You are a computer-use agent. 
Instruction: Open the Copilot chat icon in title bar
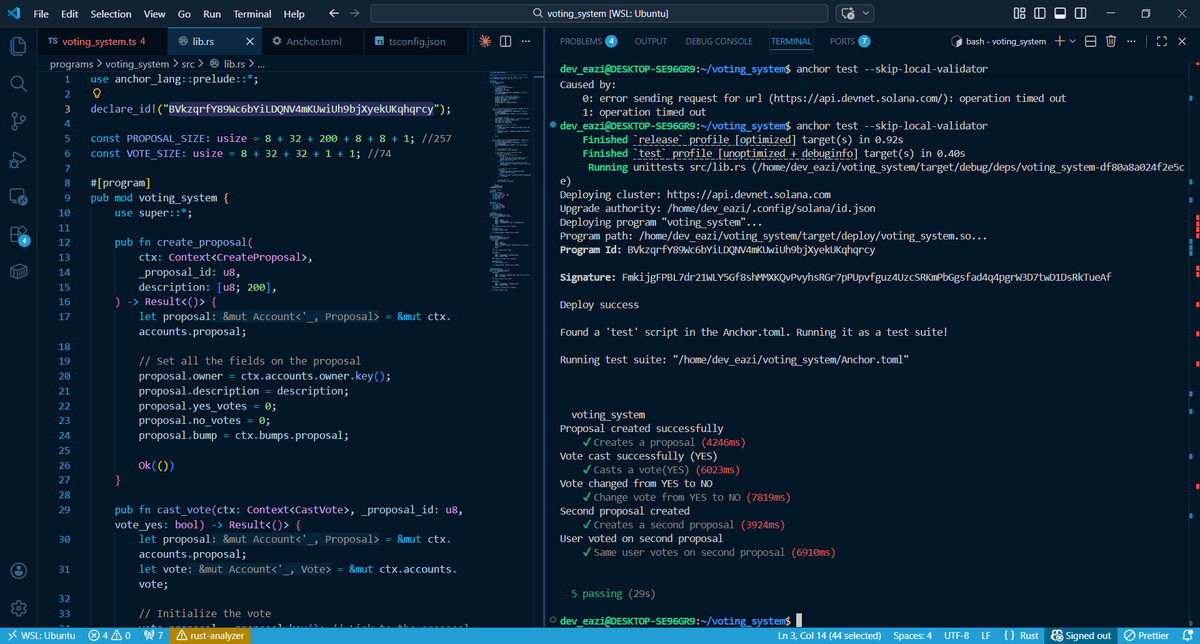[x=848, y=14]
